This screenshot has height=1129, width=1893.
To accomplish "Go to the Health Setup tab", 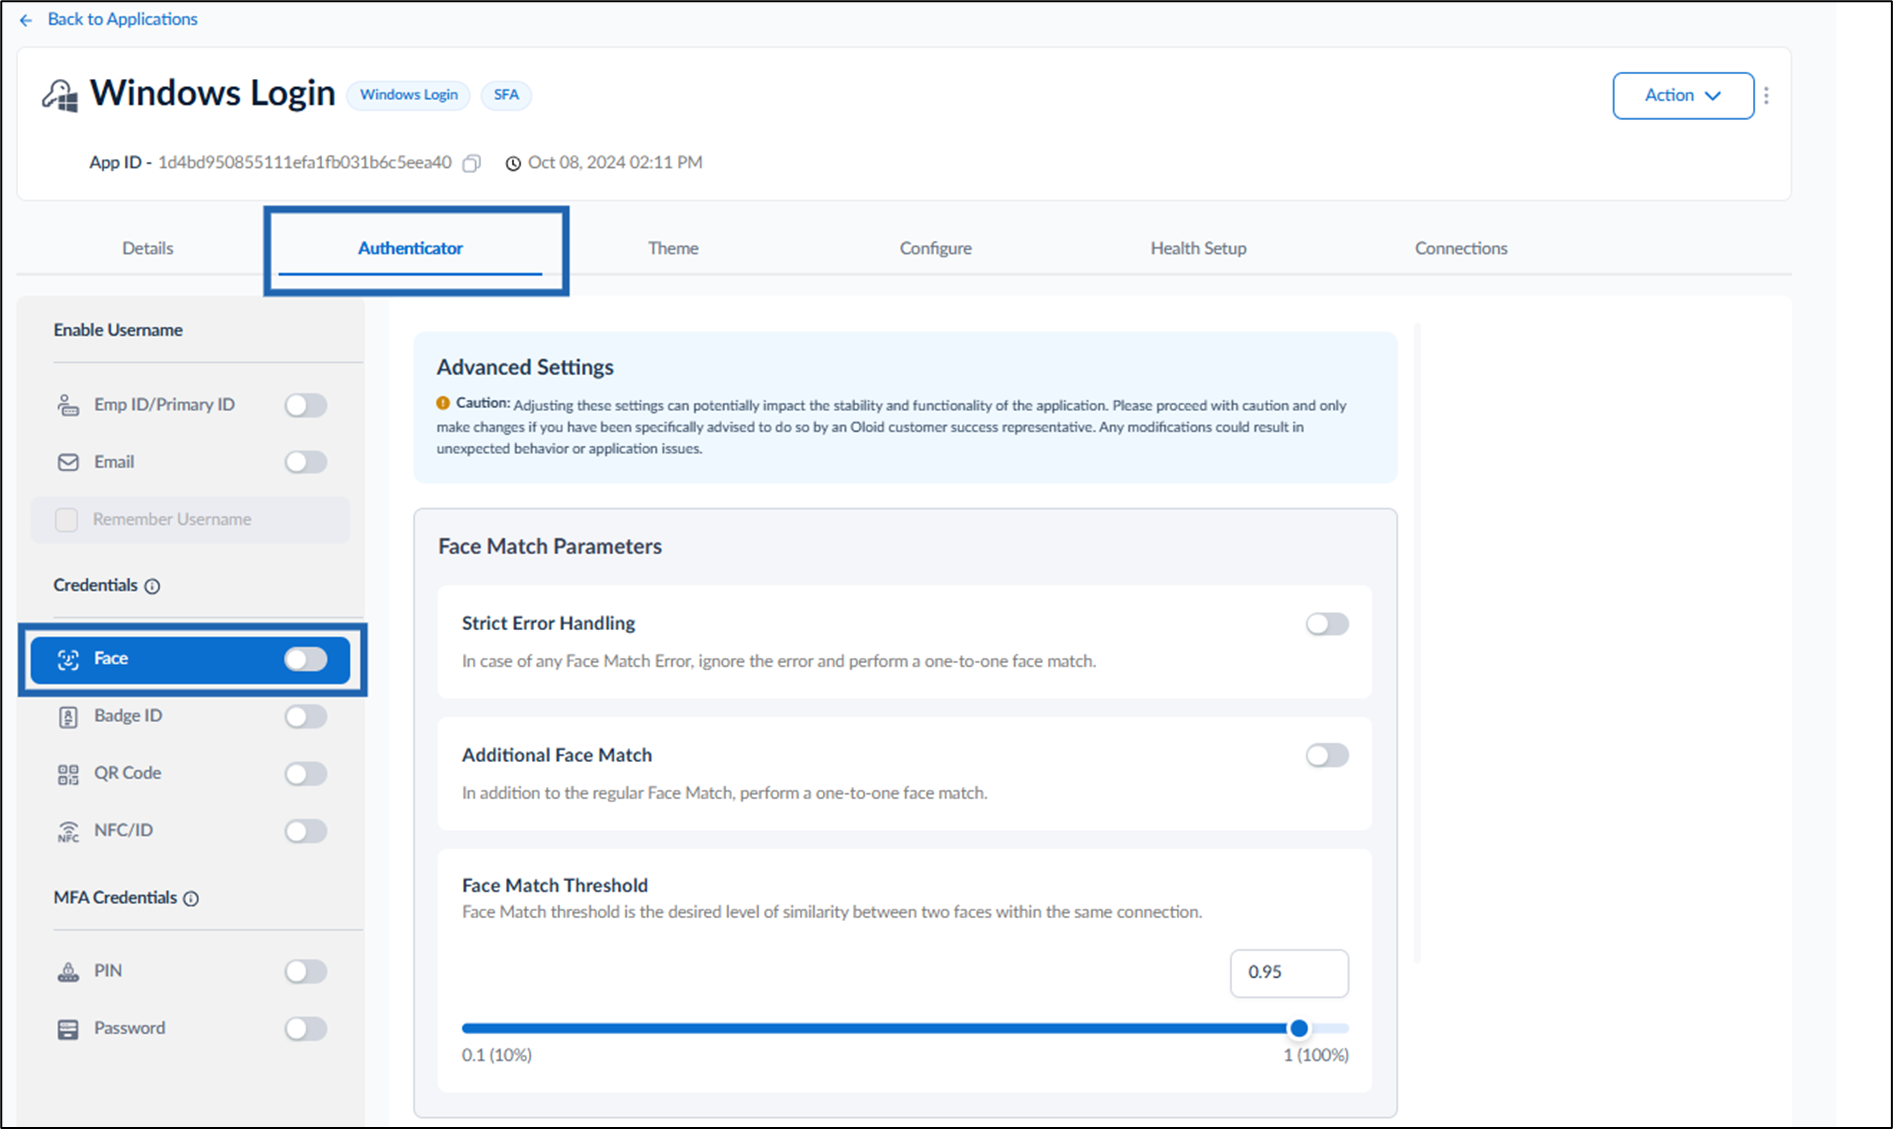I will pyautogui.click(x=1198, y=248).
